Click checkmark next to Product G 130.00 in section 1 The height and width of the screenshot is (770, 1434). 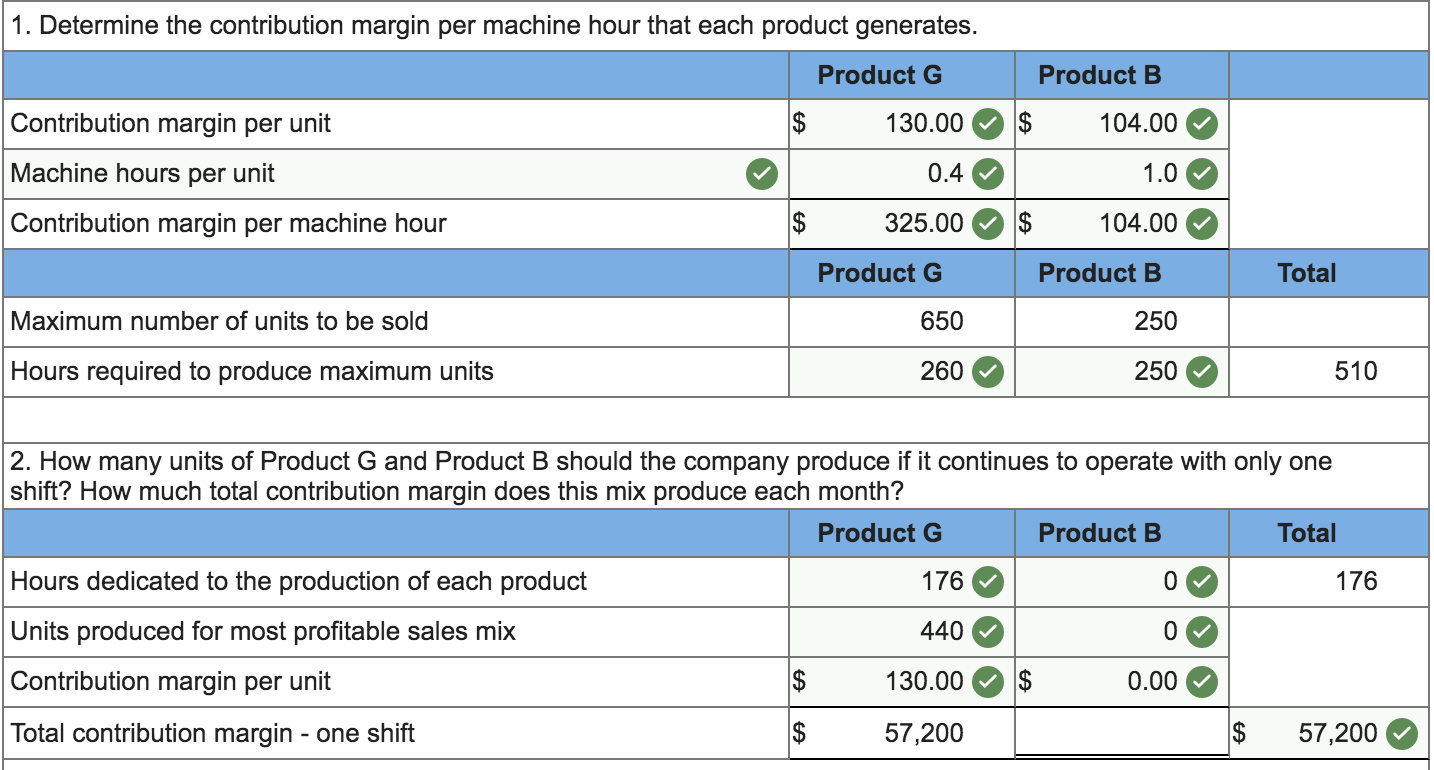point(987,124)
